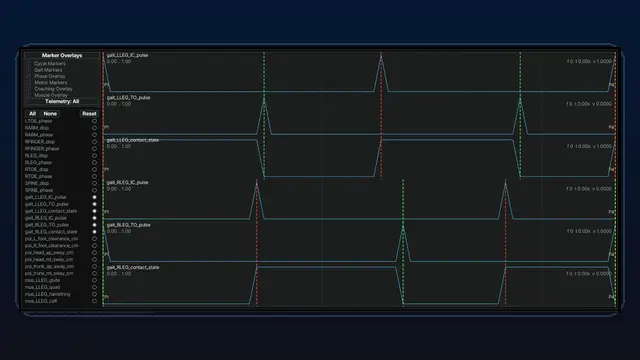The image size is (640, 360).
Task: Disable the gait_RLEG_TO_pulse channel circle
Action: pos(94,225)
